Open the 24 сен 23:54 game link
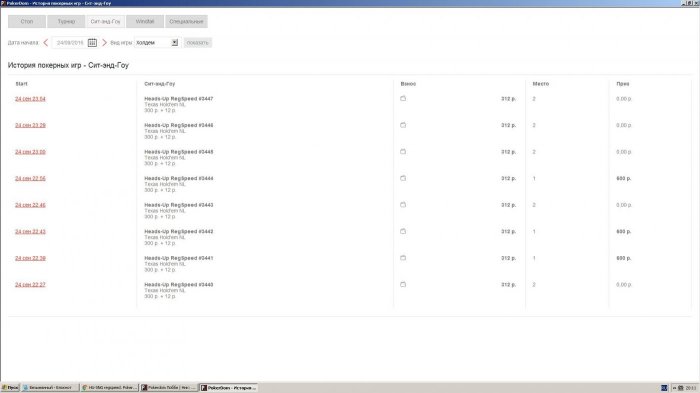Screen dimensions: 700x393 click(x=30, y=99)
